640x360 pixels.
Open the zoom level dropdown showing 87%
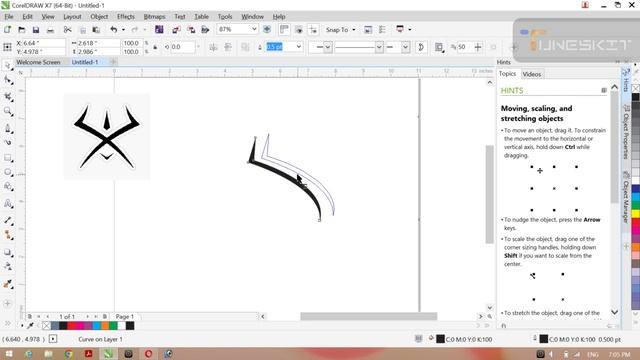(254, 29)
